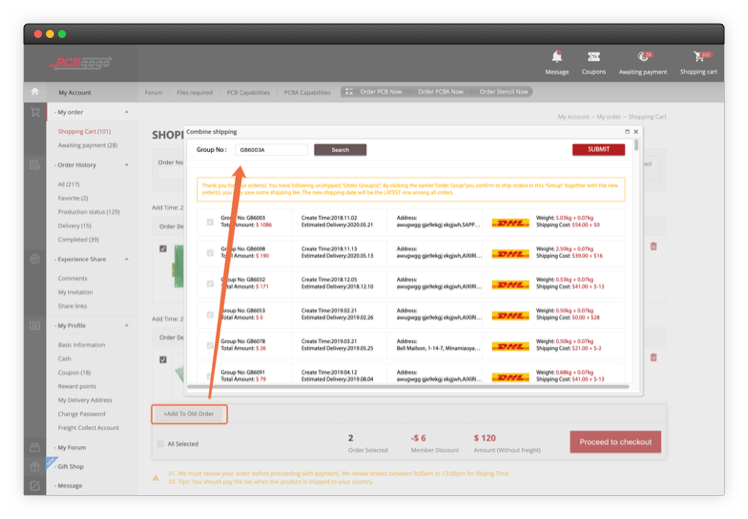Image resolution: width=748 pixels, height=519 pixels.
Task: Click the Search button in dialog
Action: (340, 150)
